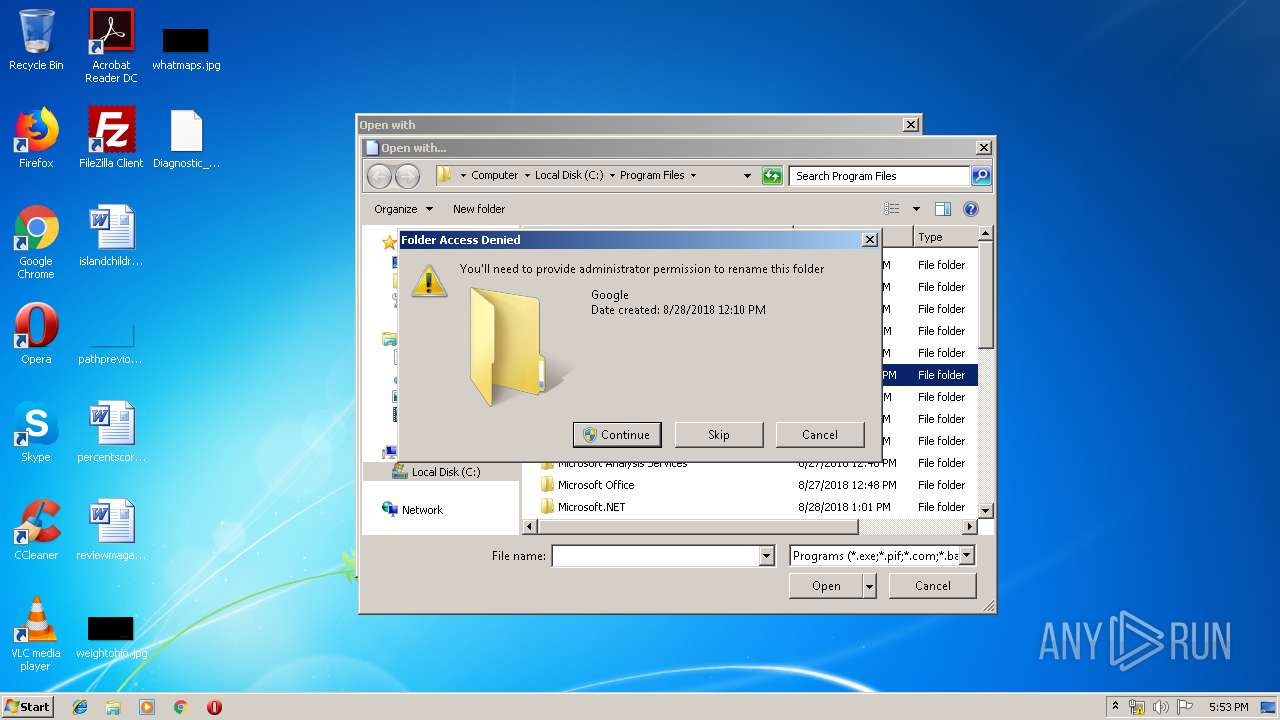
Task: Select weightohio.jpg desktop file
Action: pyautogui.click(x=111, y=637)
